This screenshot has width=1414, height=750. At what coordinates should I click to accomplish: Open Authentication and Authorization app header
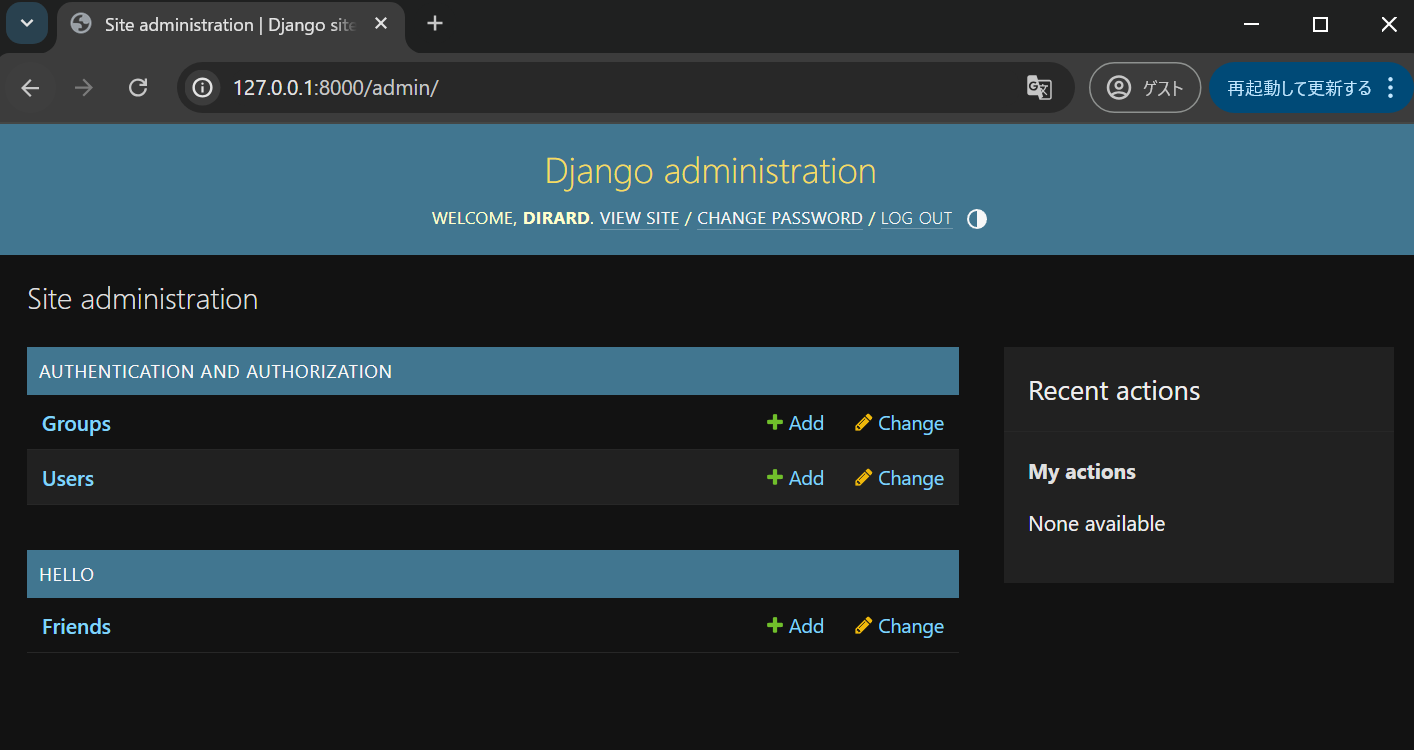(x=215, y=372)
